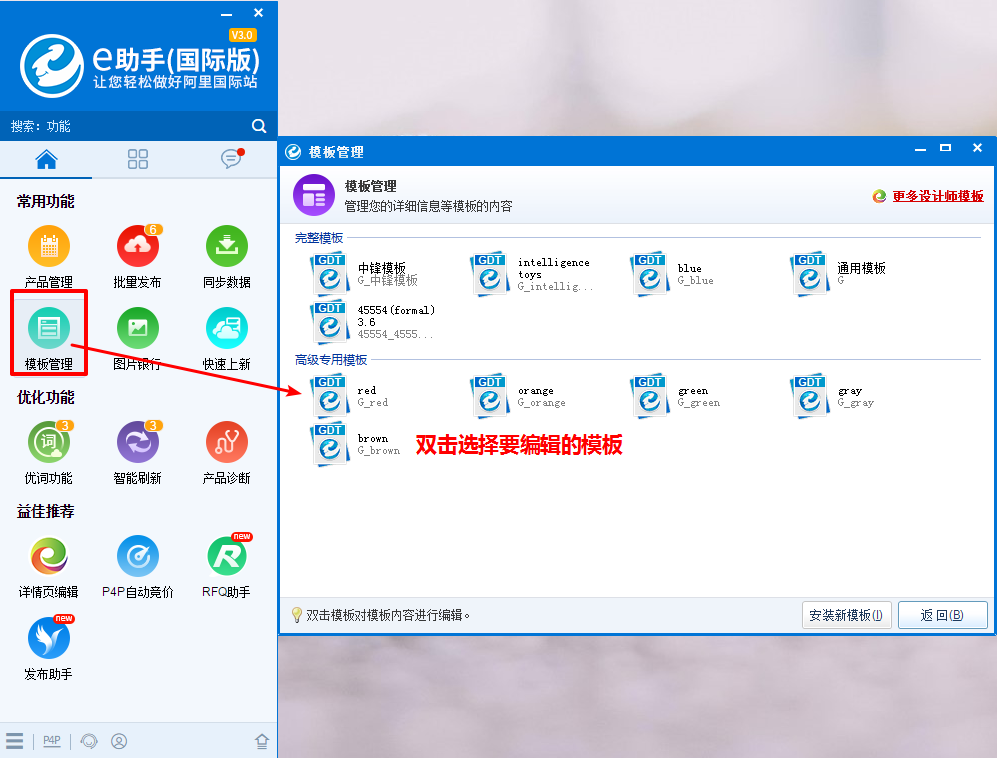The image size is (997, 758).
Task: Launch 详情页编辑 detail page editor
Action: pos(49,556)
